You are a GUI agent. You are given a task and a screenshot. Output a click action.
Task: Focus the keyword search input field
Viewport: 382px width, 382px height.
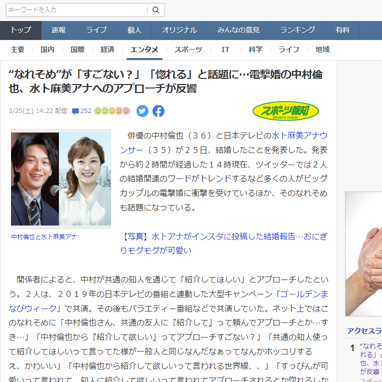pyautogui.click(x=77, y=10)
